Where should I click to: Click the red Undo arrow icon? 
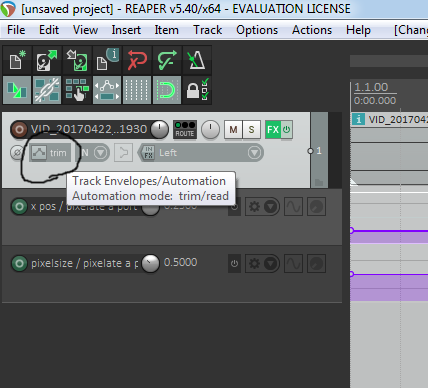tap(137, 60)
